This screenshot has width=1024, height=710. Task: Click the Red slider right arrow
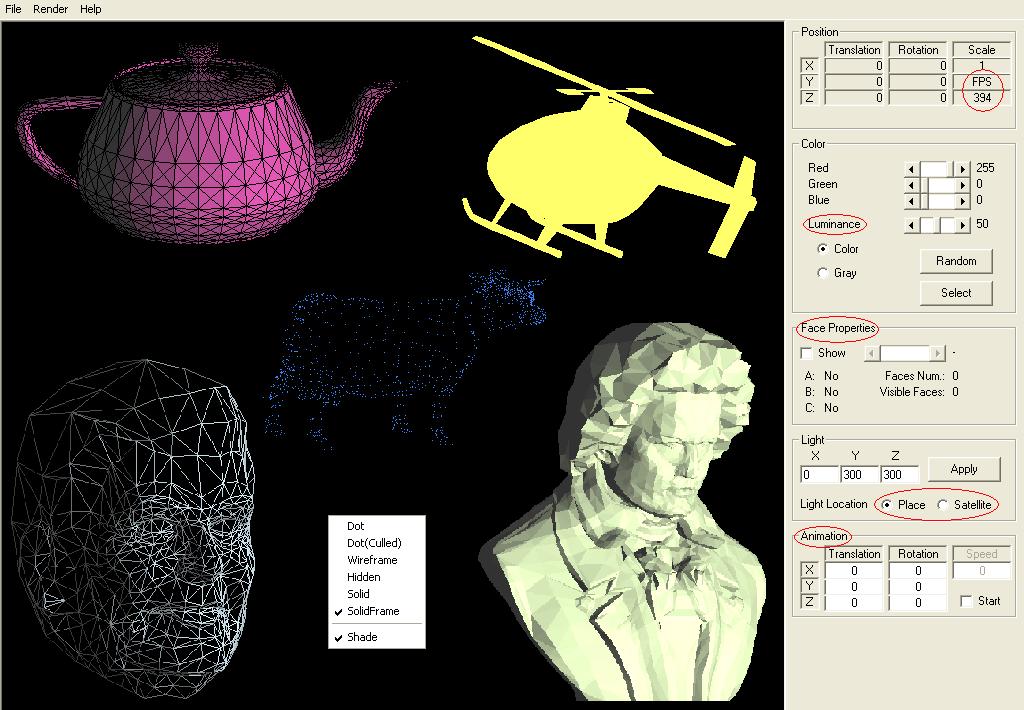click(x=962, y=169)
